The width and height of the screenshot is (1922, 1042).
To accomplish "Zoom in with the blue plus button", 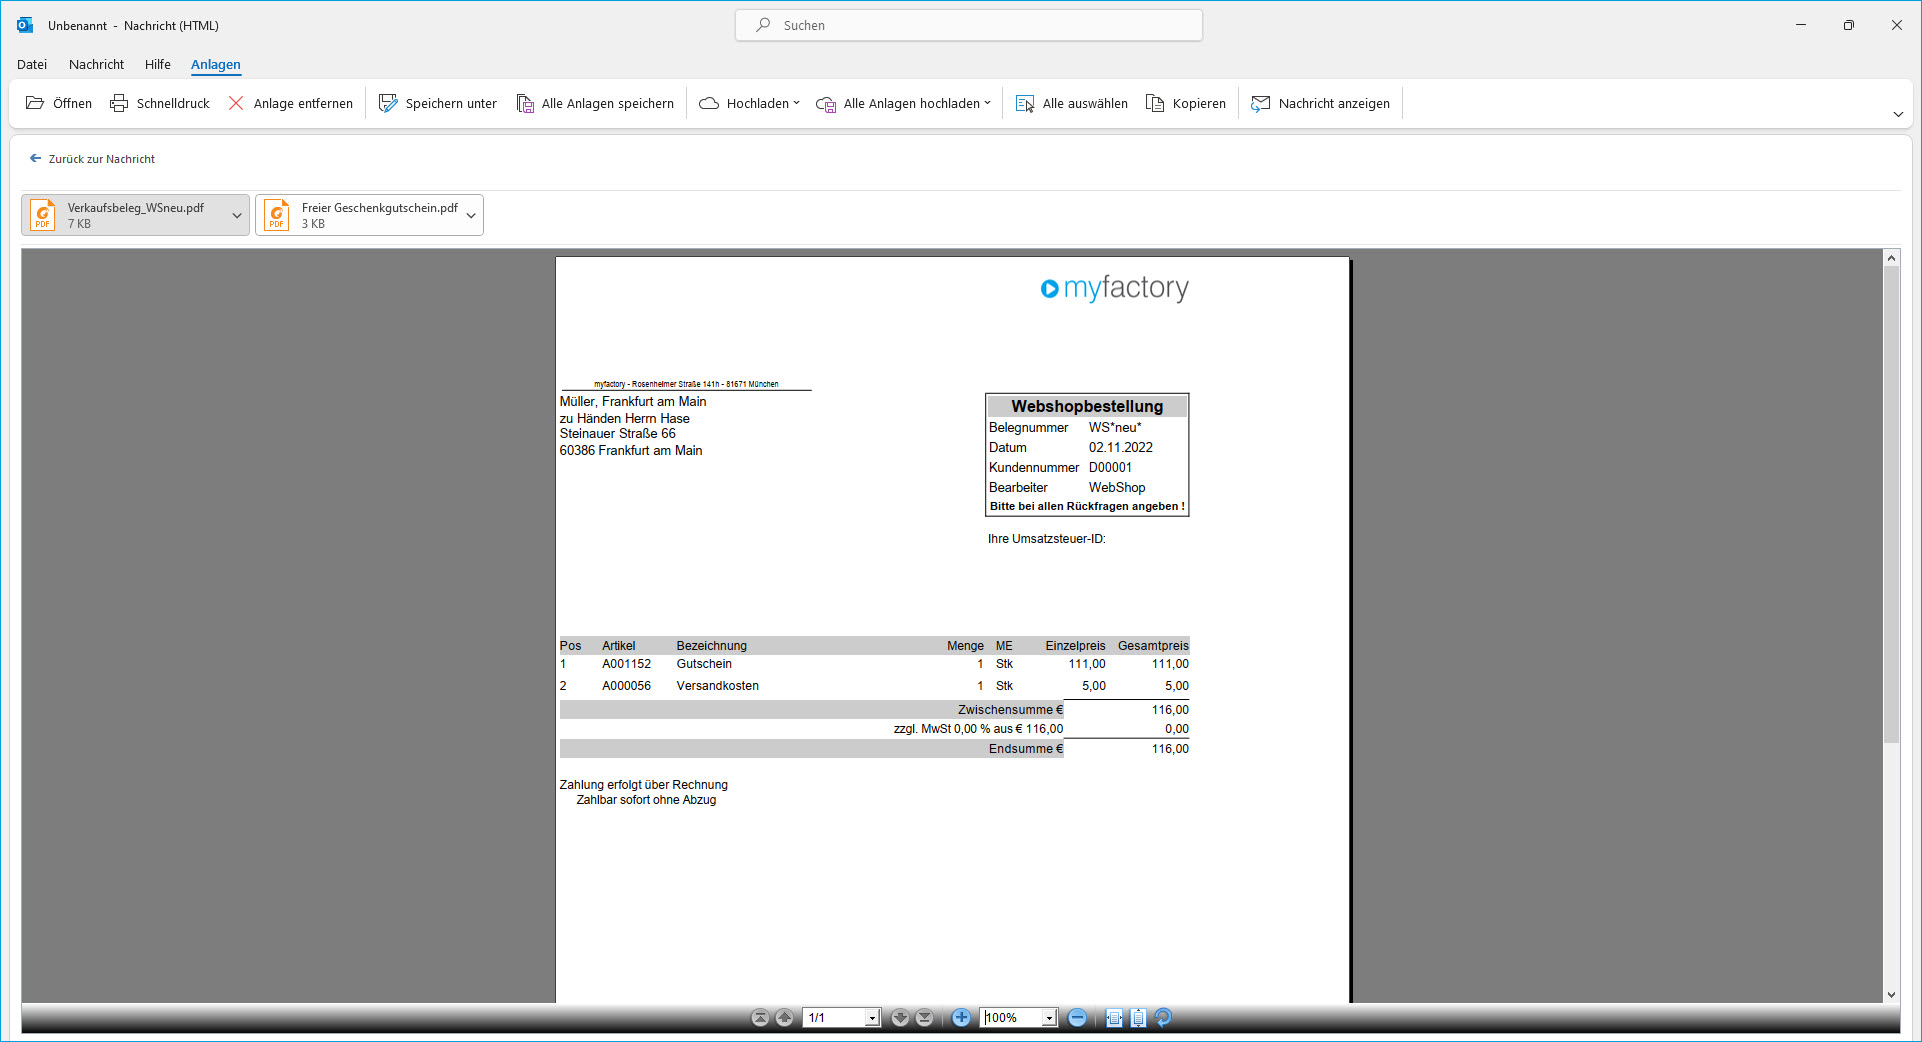I will point(961,1018).
